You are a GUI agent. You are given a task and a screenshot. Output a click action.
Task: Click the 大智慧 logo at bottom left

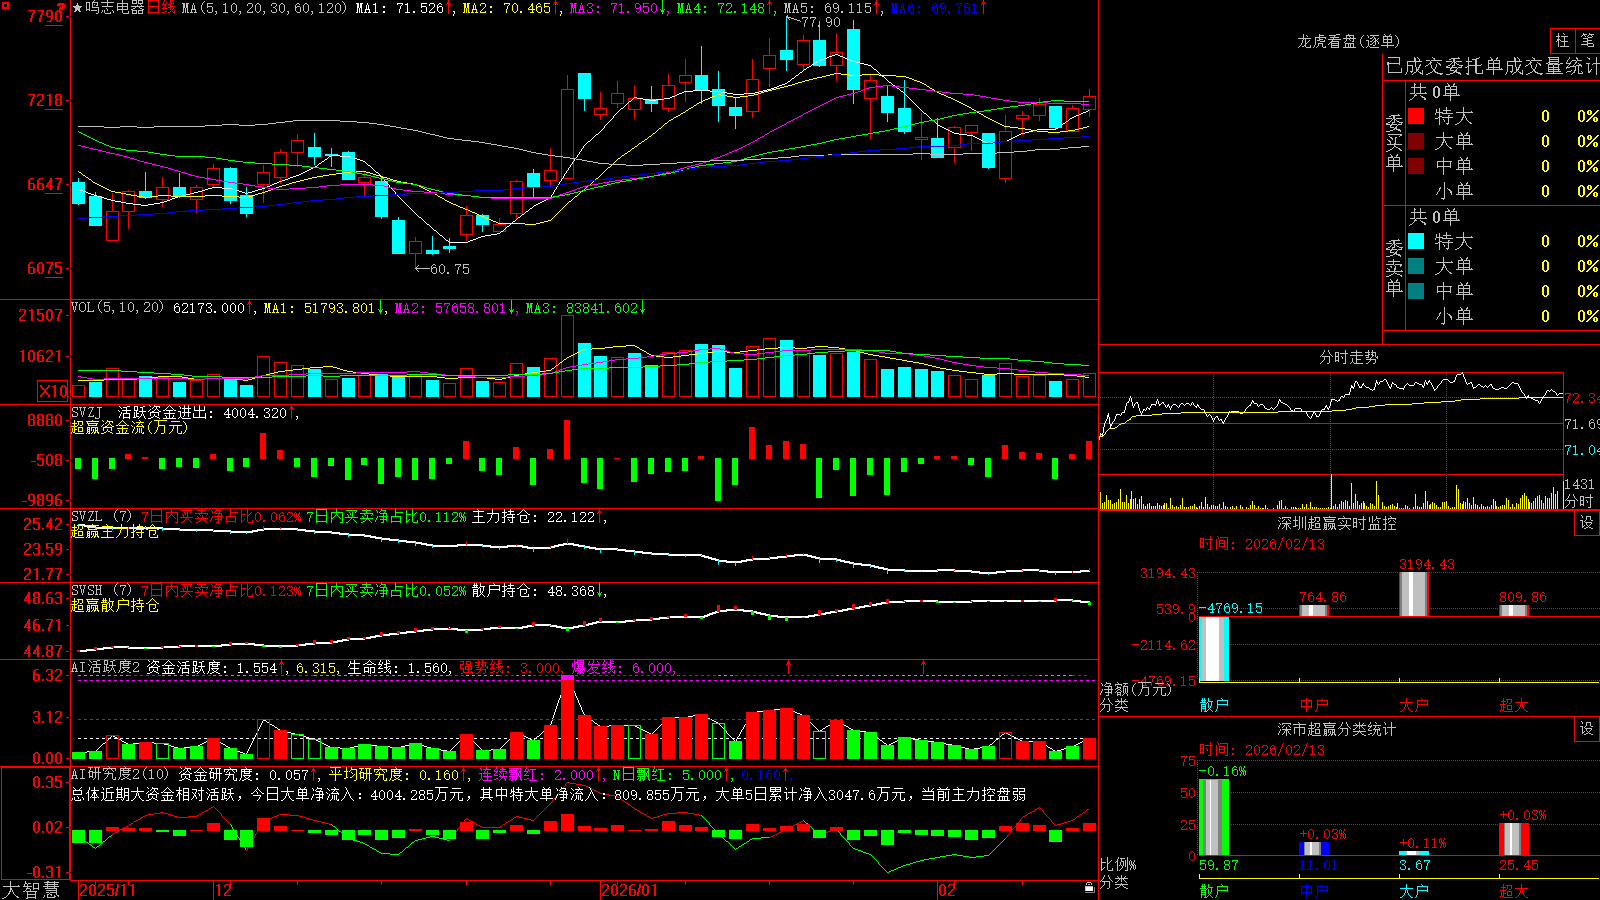pos(31,890)
